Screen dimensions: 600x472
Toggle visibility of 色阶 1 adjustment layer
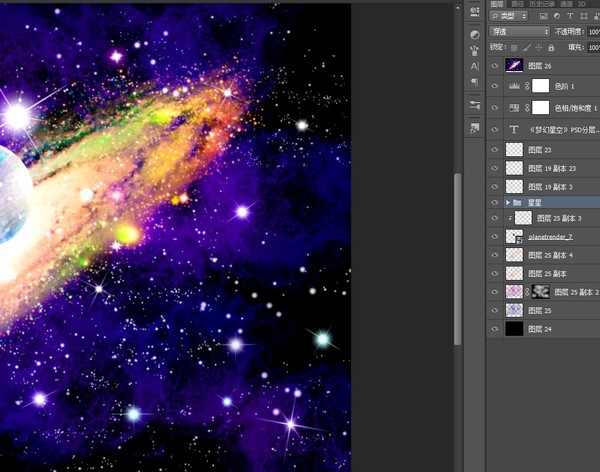pyautogui.click(x=495, y=86)
